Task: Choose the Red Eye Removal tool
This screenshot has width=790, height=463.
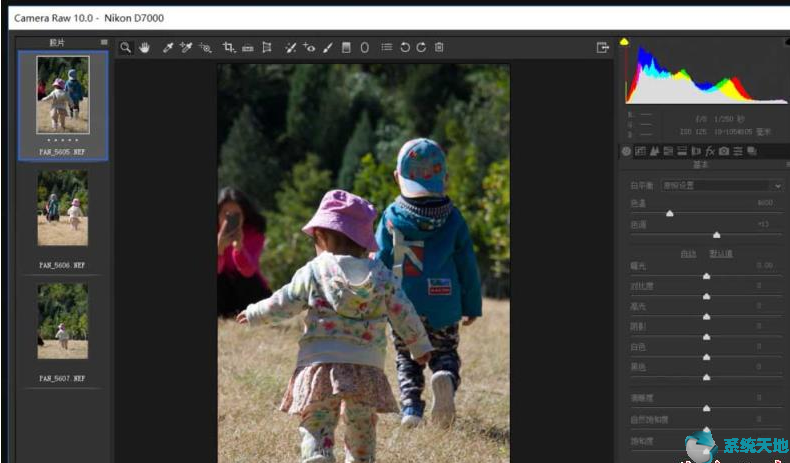Action: pos(309,47)
